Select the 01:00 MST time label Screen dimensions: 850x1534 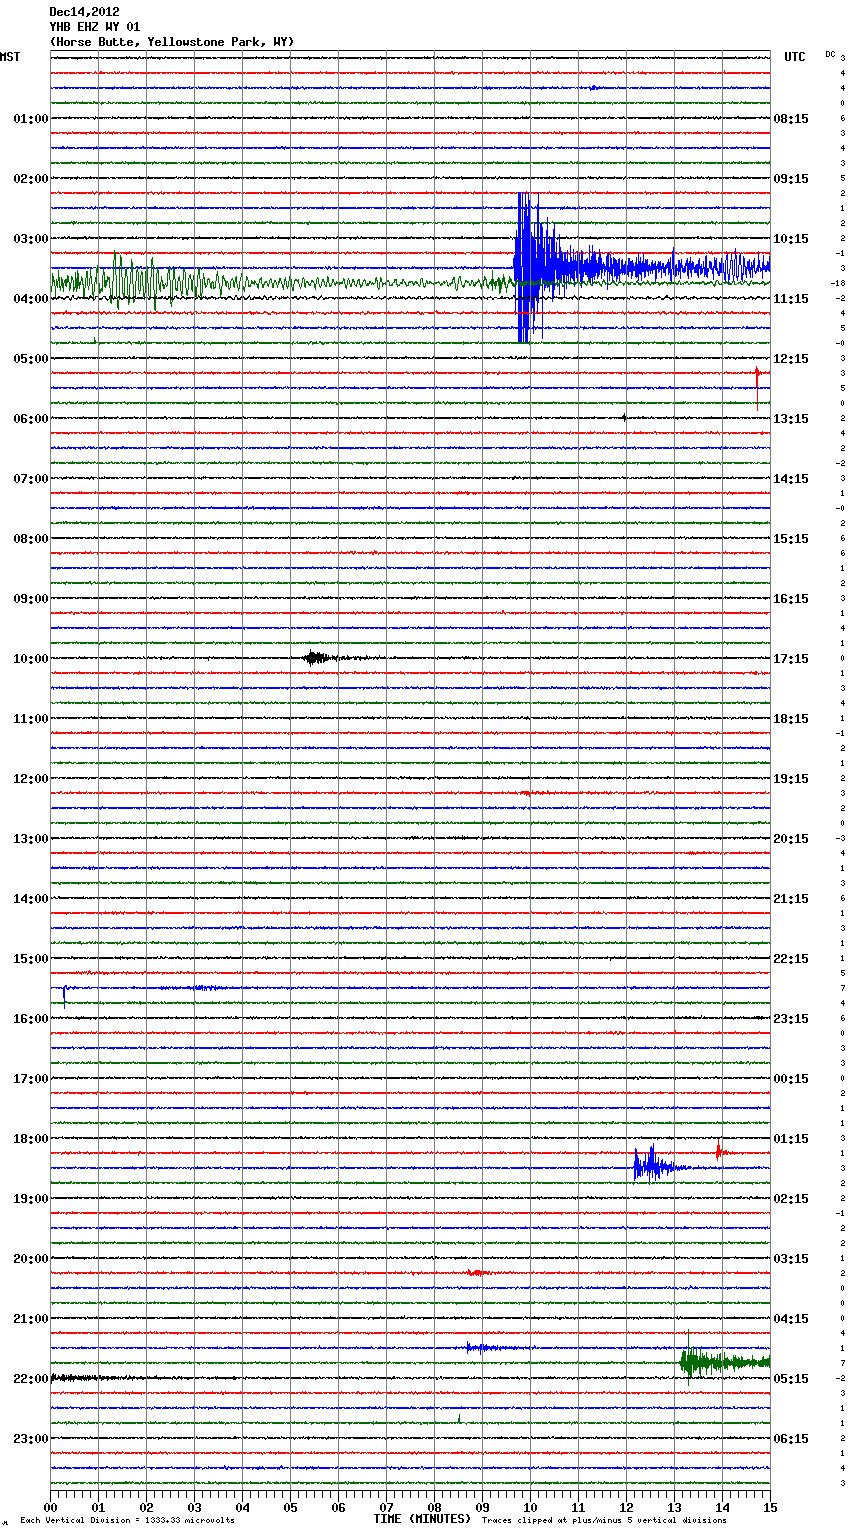(31, 119)
